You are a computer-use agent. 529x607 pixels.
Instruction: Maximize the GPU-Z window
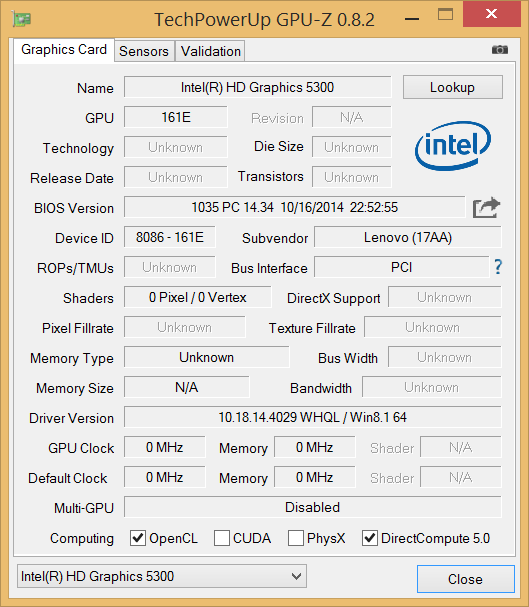(445, 15)
